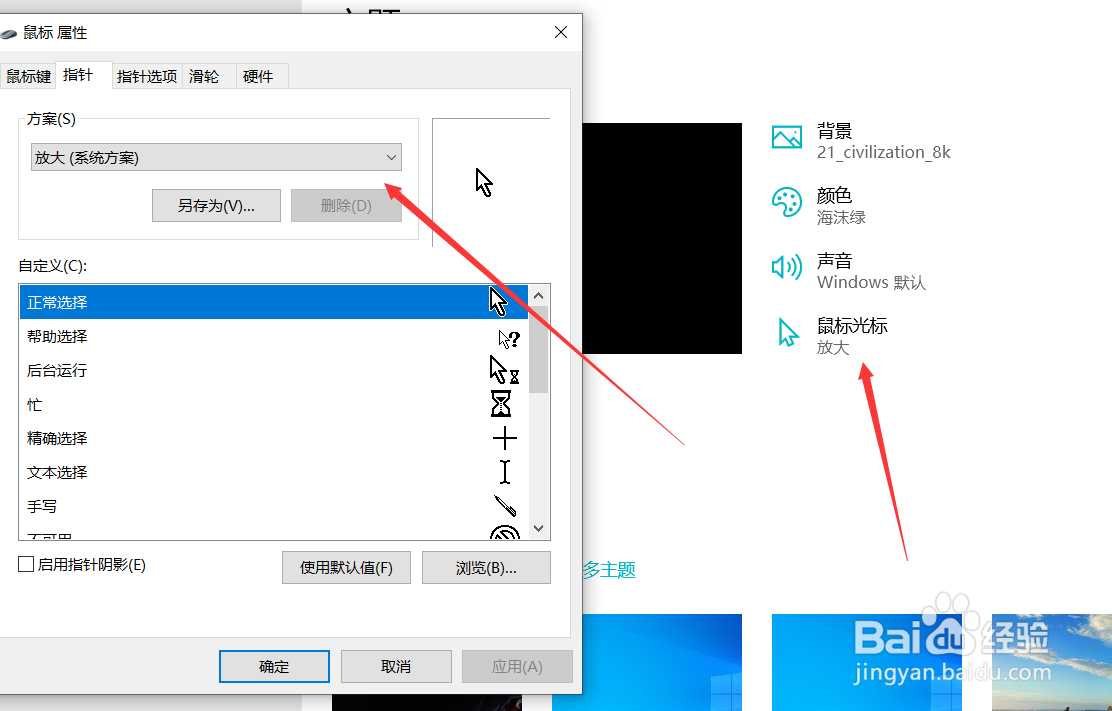
Task: Open the 硬件 tab
Action: click(x=259, y=75)
